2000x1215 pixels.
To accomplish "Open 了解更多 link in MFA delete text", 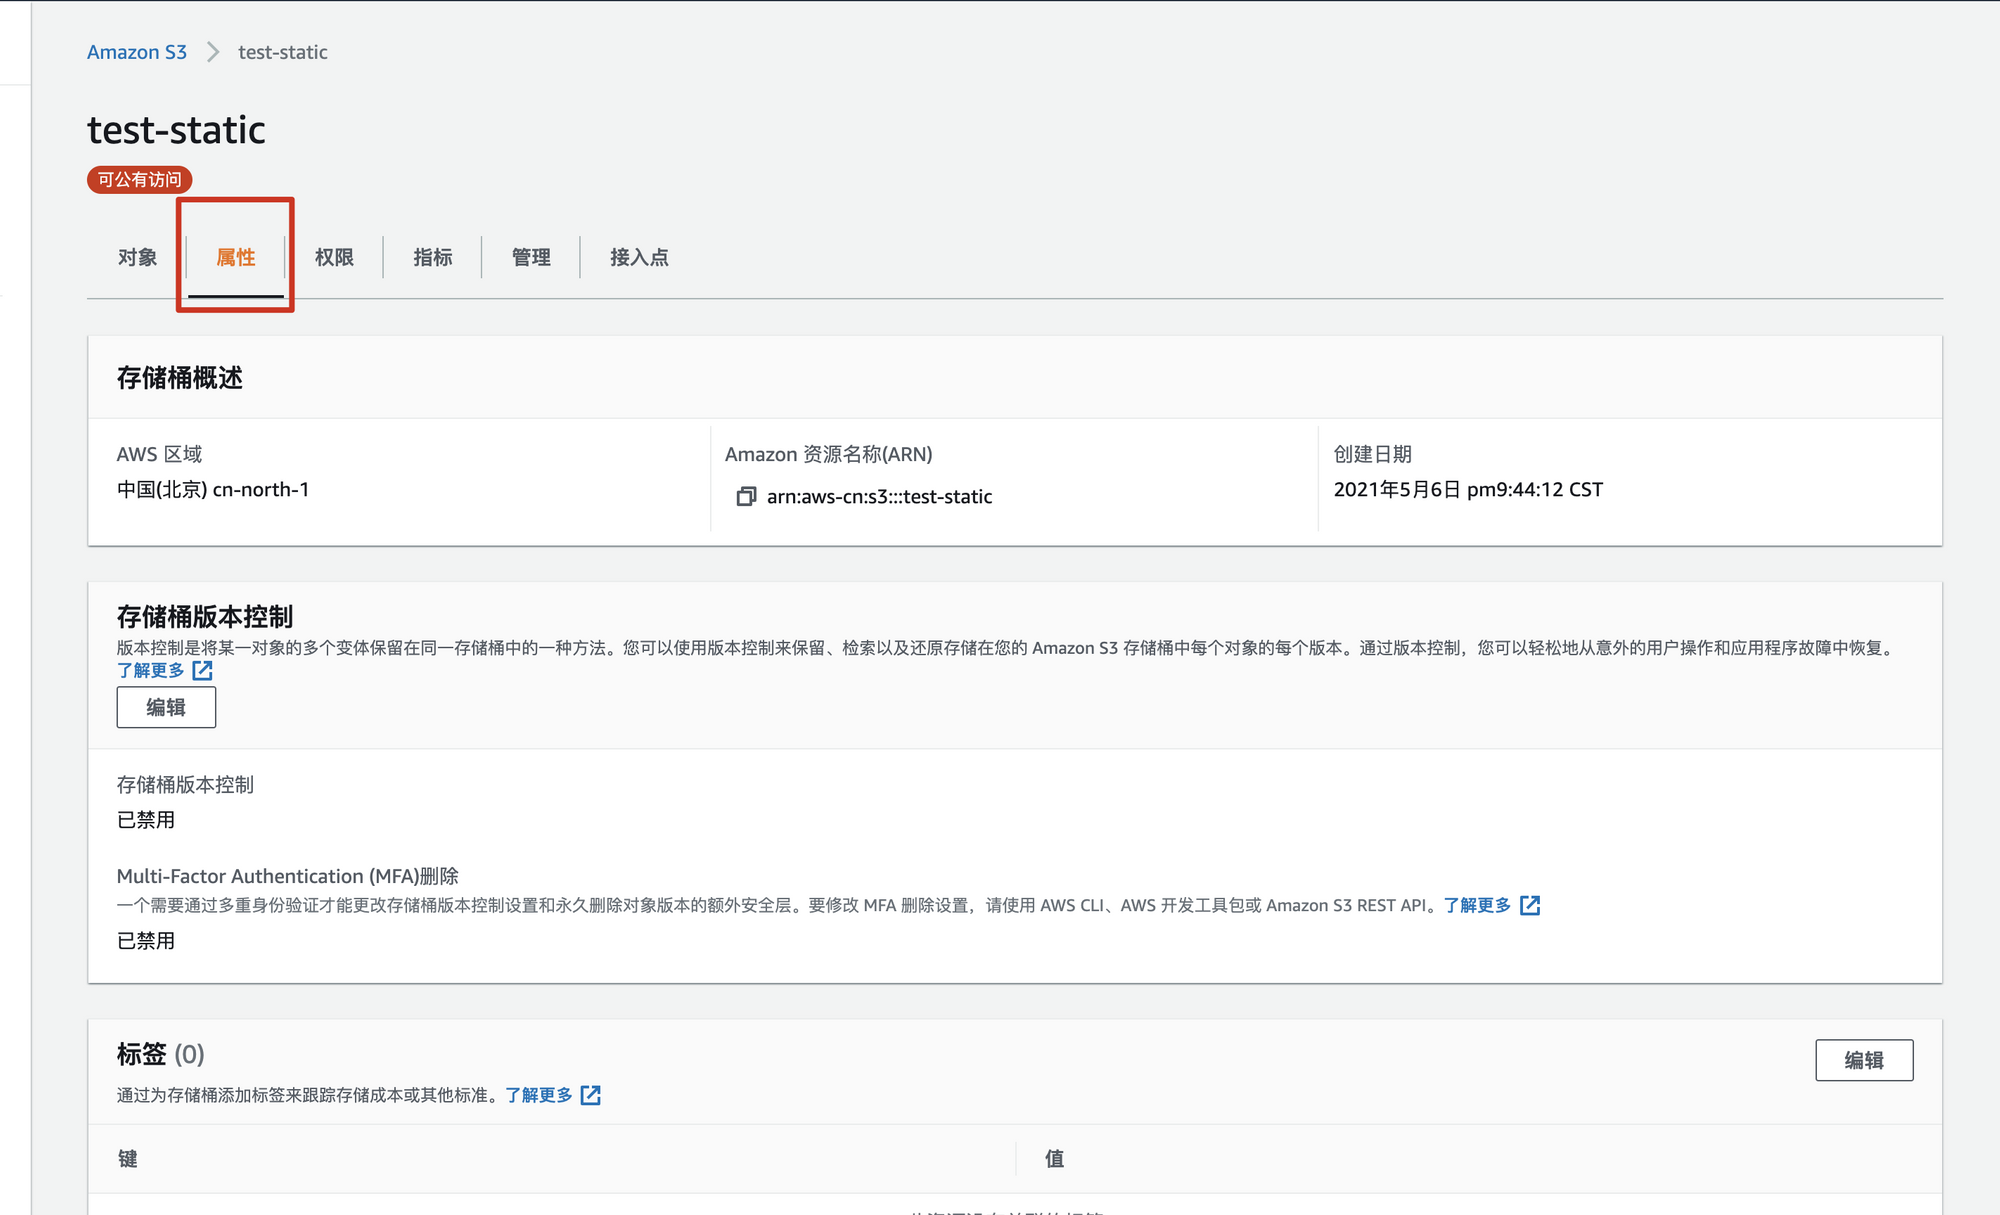I will click(1477, 905).
